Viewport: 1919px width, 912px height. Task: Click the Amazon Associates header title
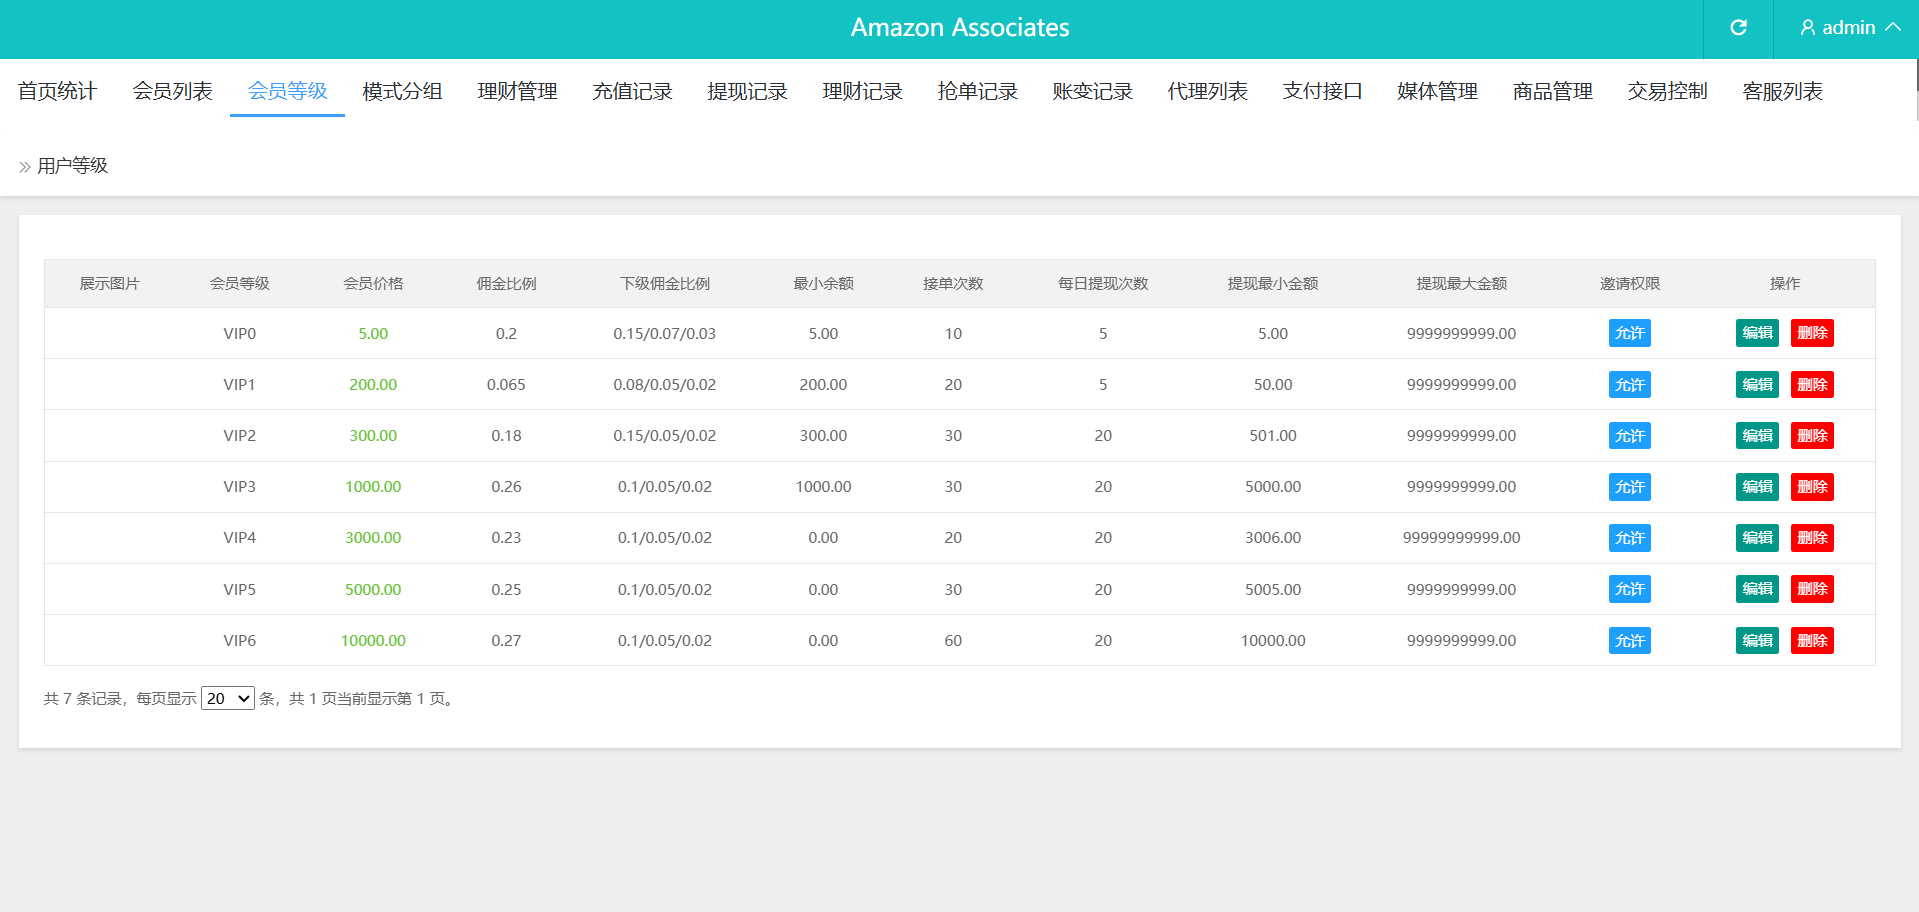960,28
